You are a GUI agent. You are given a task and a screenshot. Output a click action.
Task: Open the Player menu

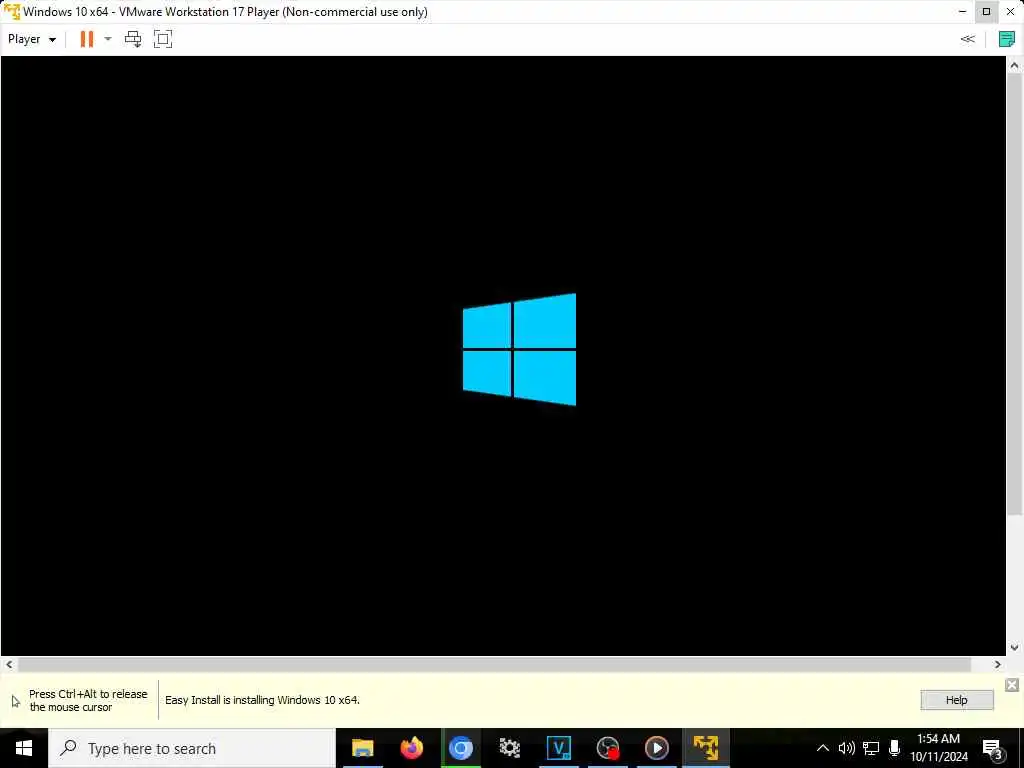click(x=31, y=39)
